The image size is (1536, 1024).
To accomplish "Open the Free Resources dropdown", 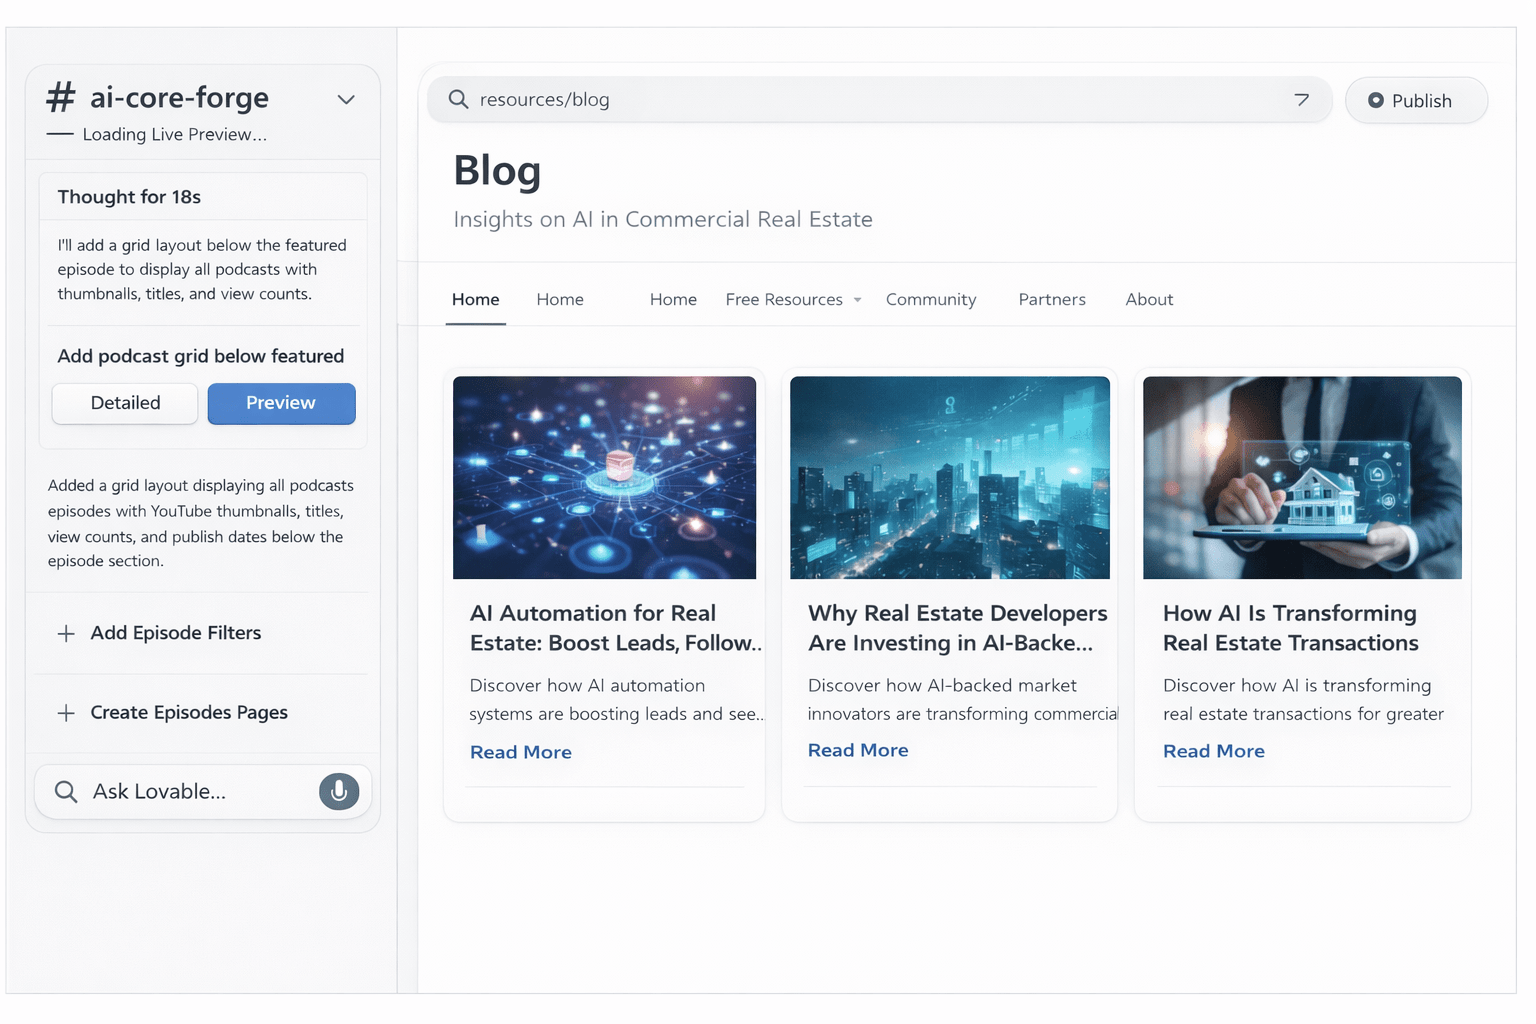I will 793,299.
